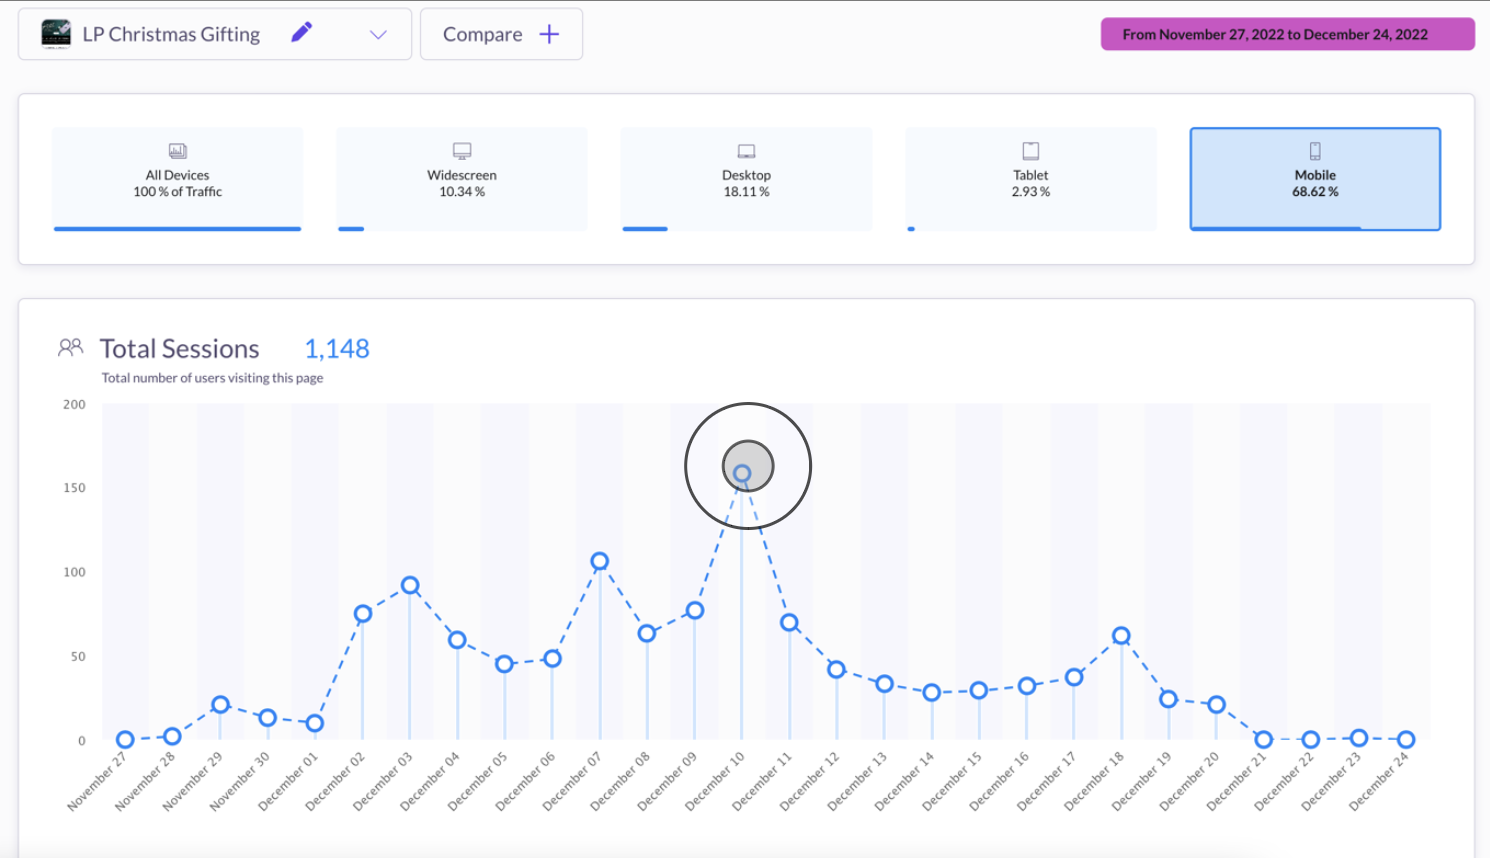
Task: Select the Widescreen device tab
Action: point(462,179)
